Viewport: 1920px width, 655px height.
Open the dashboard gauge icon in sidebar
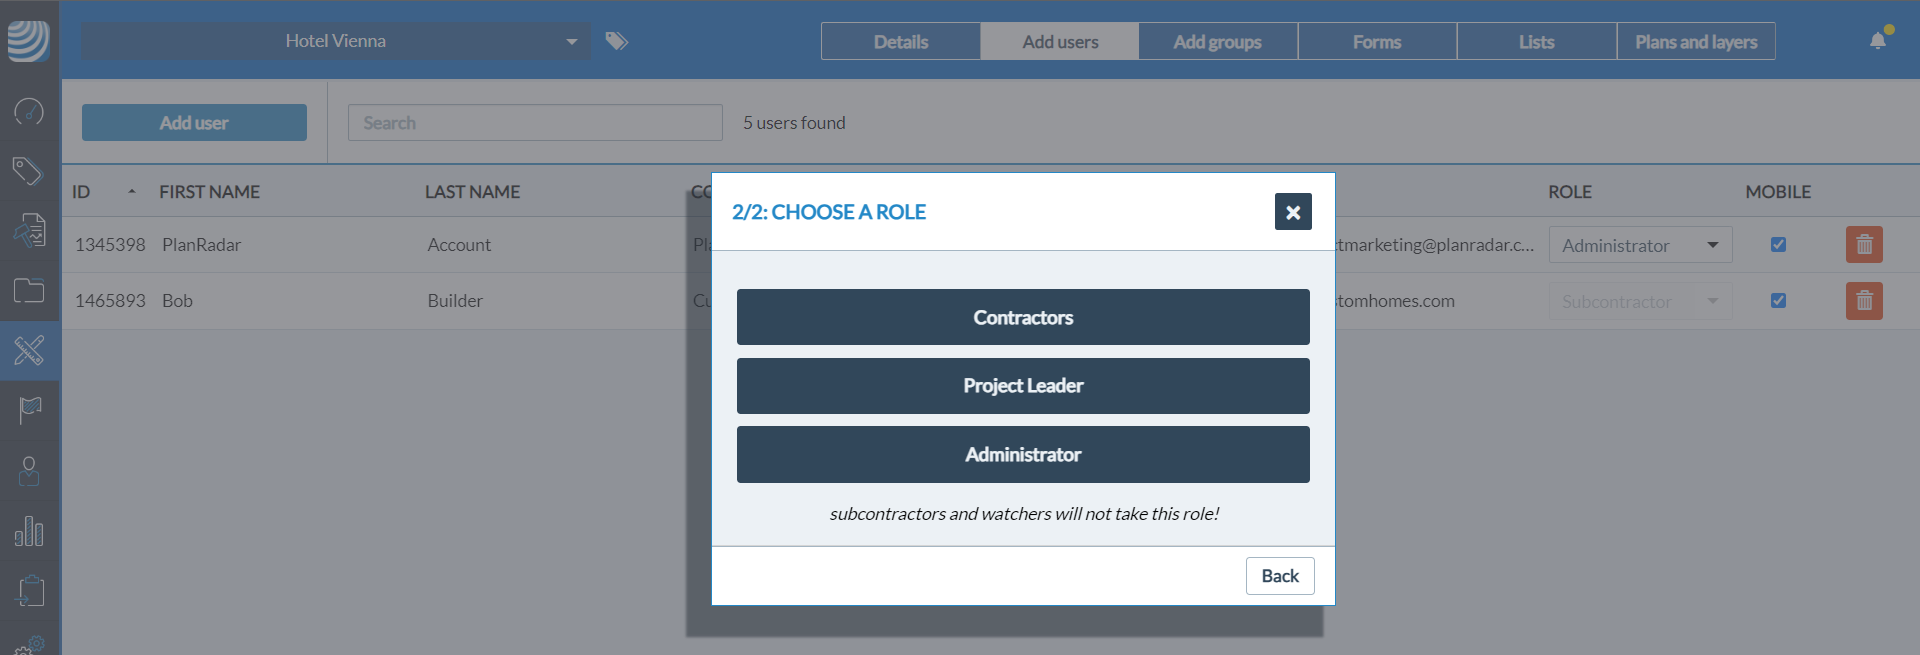click(x=29, y=111)
